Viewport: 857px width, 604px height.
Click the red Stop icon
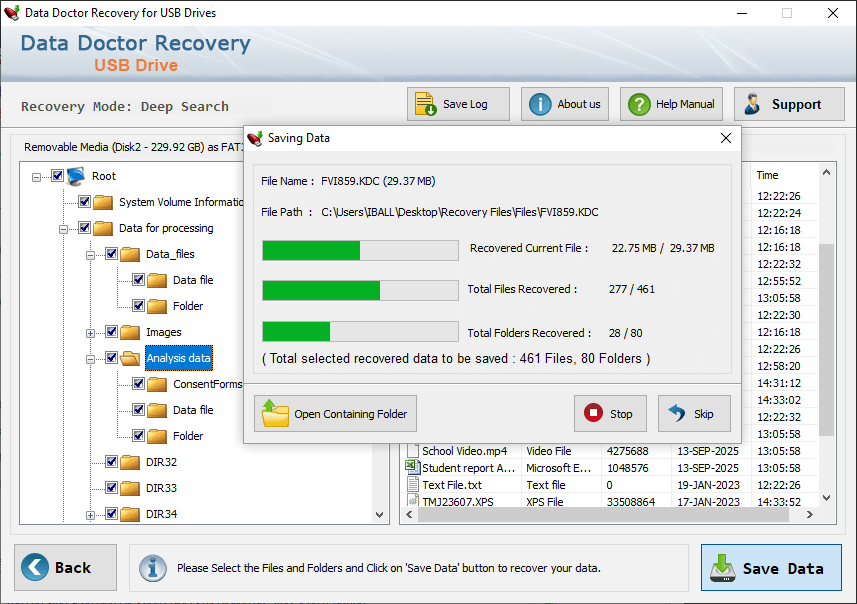coord(593,413)
